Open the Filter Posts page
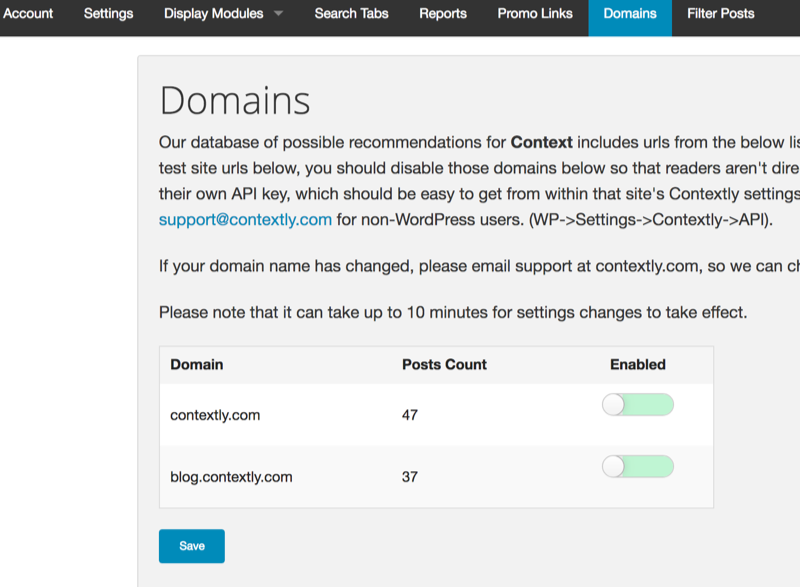 click(721, 14)
